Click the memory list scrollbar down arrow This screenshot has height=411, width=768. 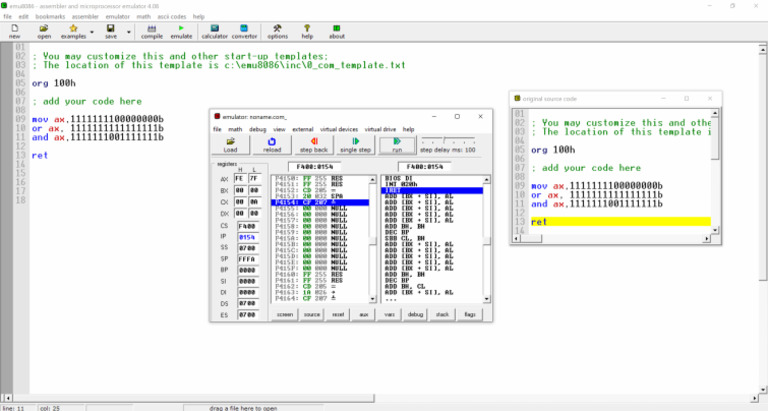(373, 299)
